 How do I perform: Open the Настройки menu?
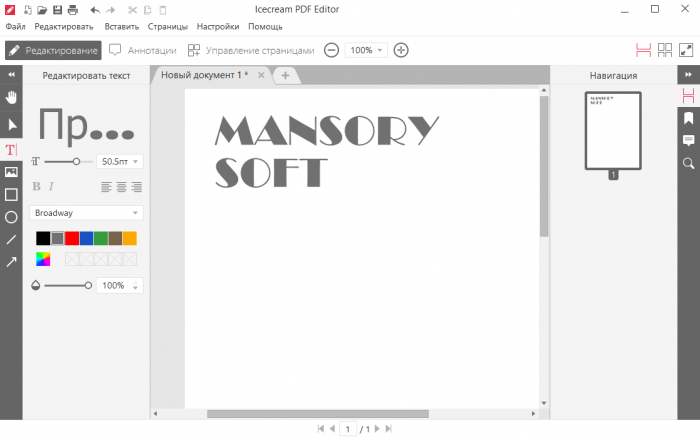(x=218, y=27)
